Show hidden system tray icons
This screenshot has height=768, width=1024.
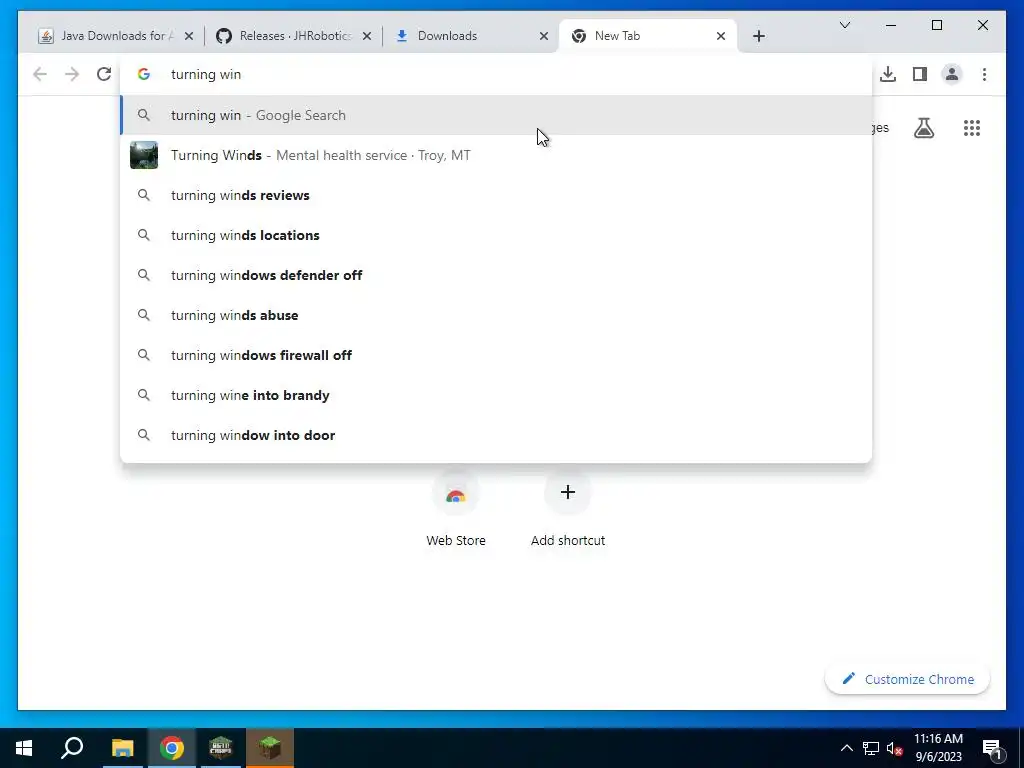pyautogui.click(x=846, y=748)
